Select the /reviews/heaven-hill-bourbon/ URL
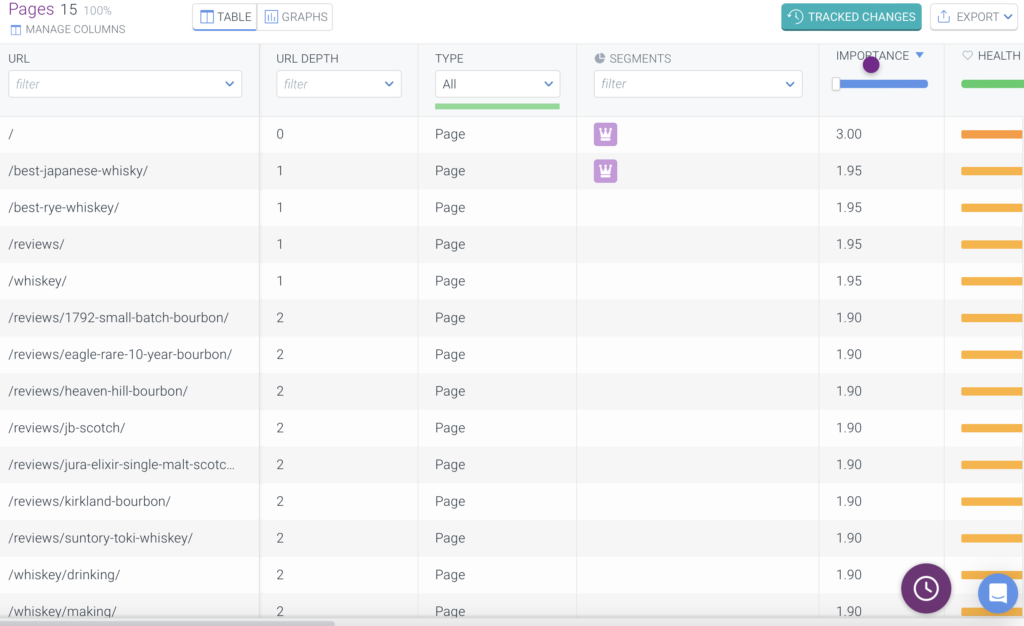Screen dimensions: 1024x626 (98, 391)
